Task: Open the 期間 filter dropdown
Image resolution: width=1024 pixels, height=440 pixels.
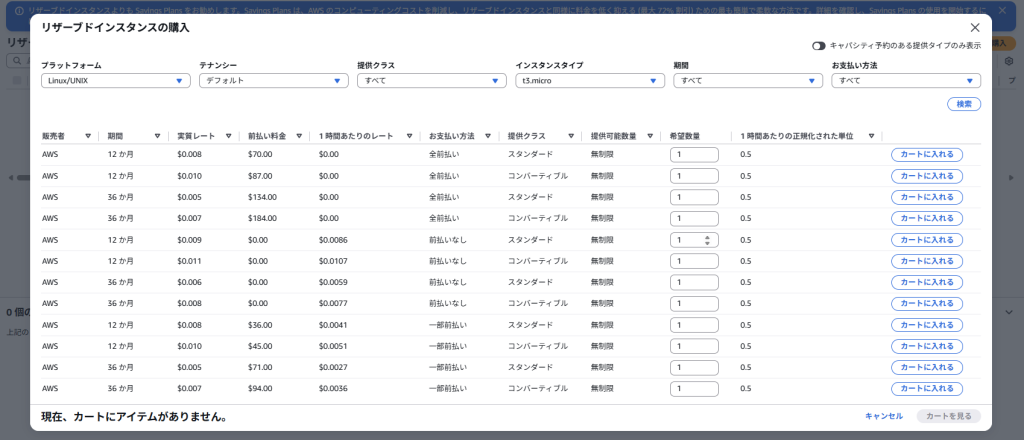Action: (x=747, y=81)
